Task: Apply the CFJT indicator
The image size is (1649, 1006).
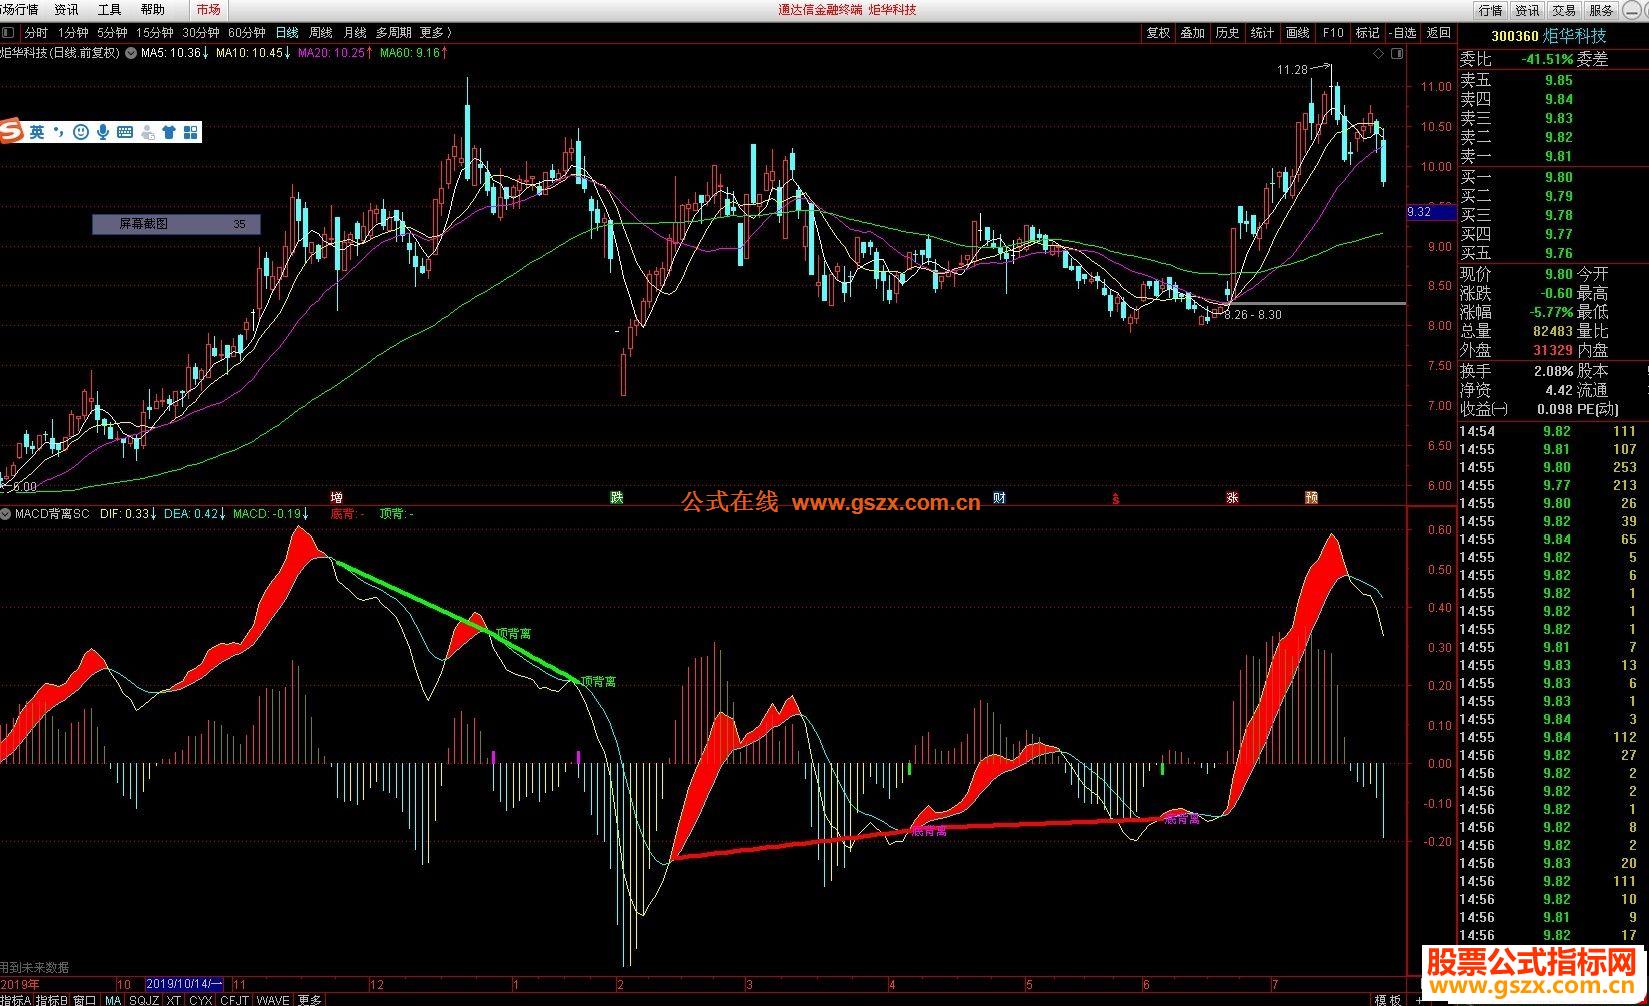Action: coord(234,999)
